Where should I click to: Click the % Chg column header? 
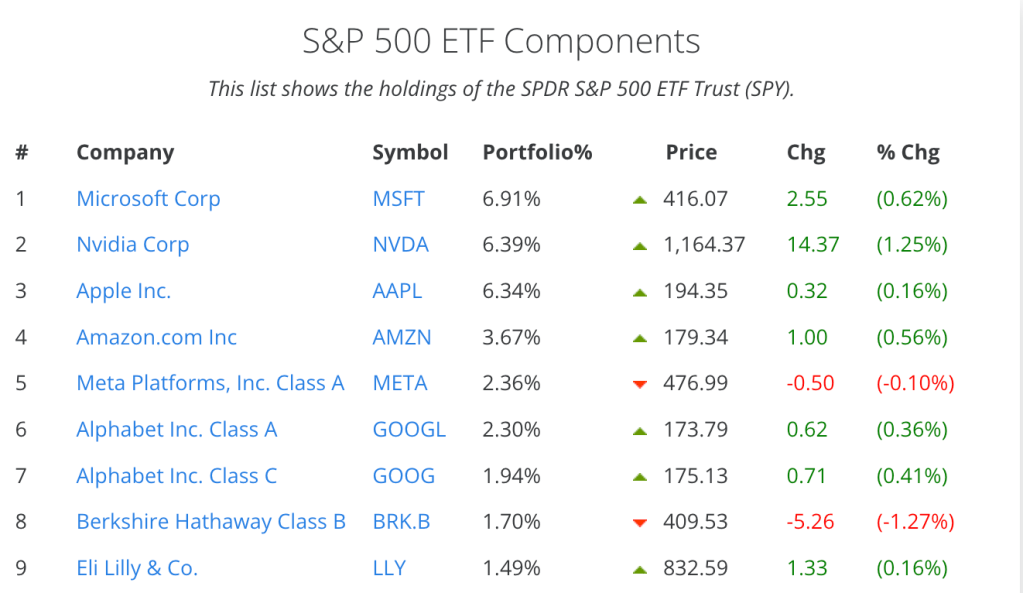[908, 153]
